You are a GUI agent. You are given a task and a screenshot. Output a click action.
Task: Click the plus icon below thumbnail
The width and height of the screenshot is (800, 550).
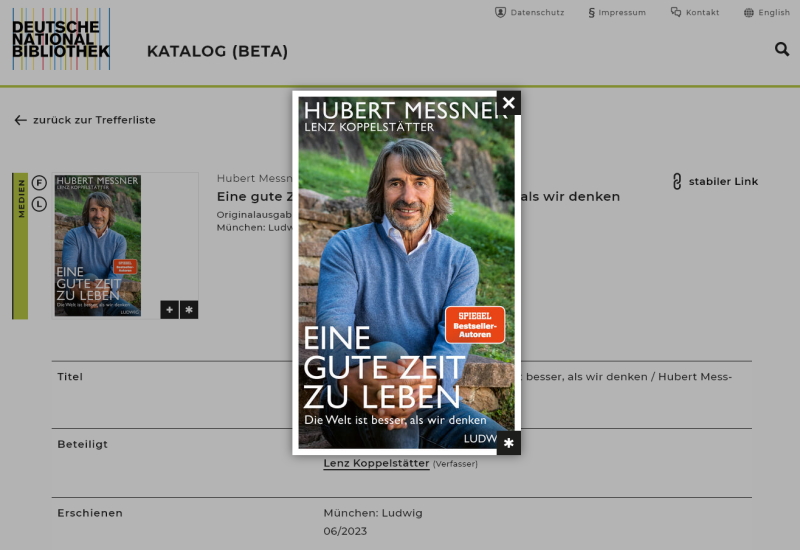coord(169,310)
